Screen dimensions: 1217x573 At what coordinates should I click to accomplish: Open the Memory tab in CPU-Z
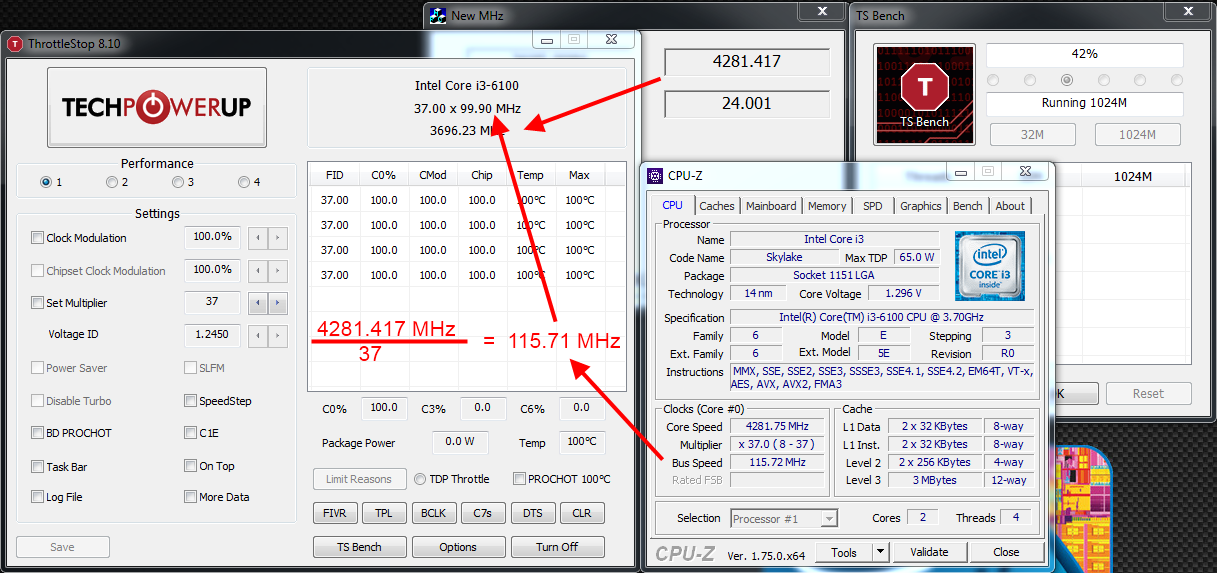click(x=827, y=206)
